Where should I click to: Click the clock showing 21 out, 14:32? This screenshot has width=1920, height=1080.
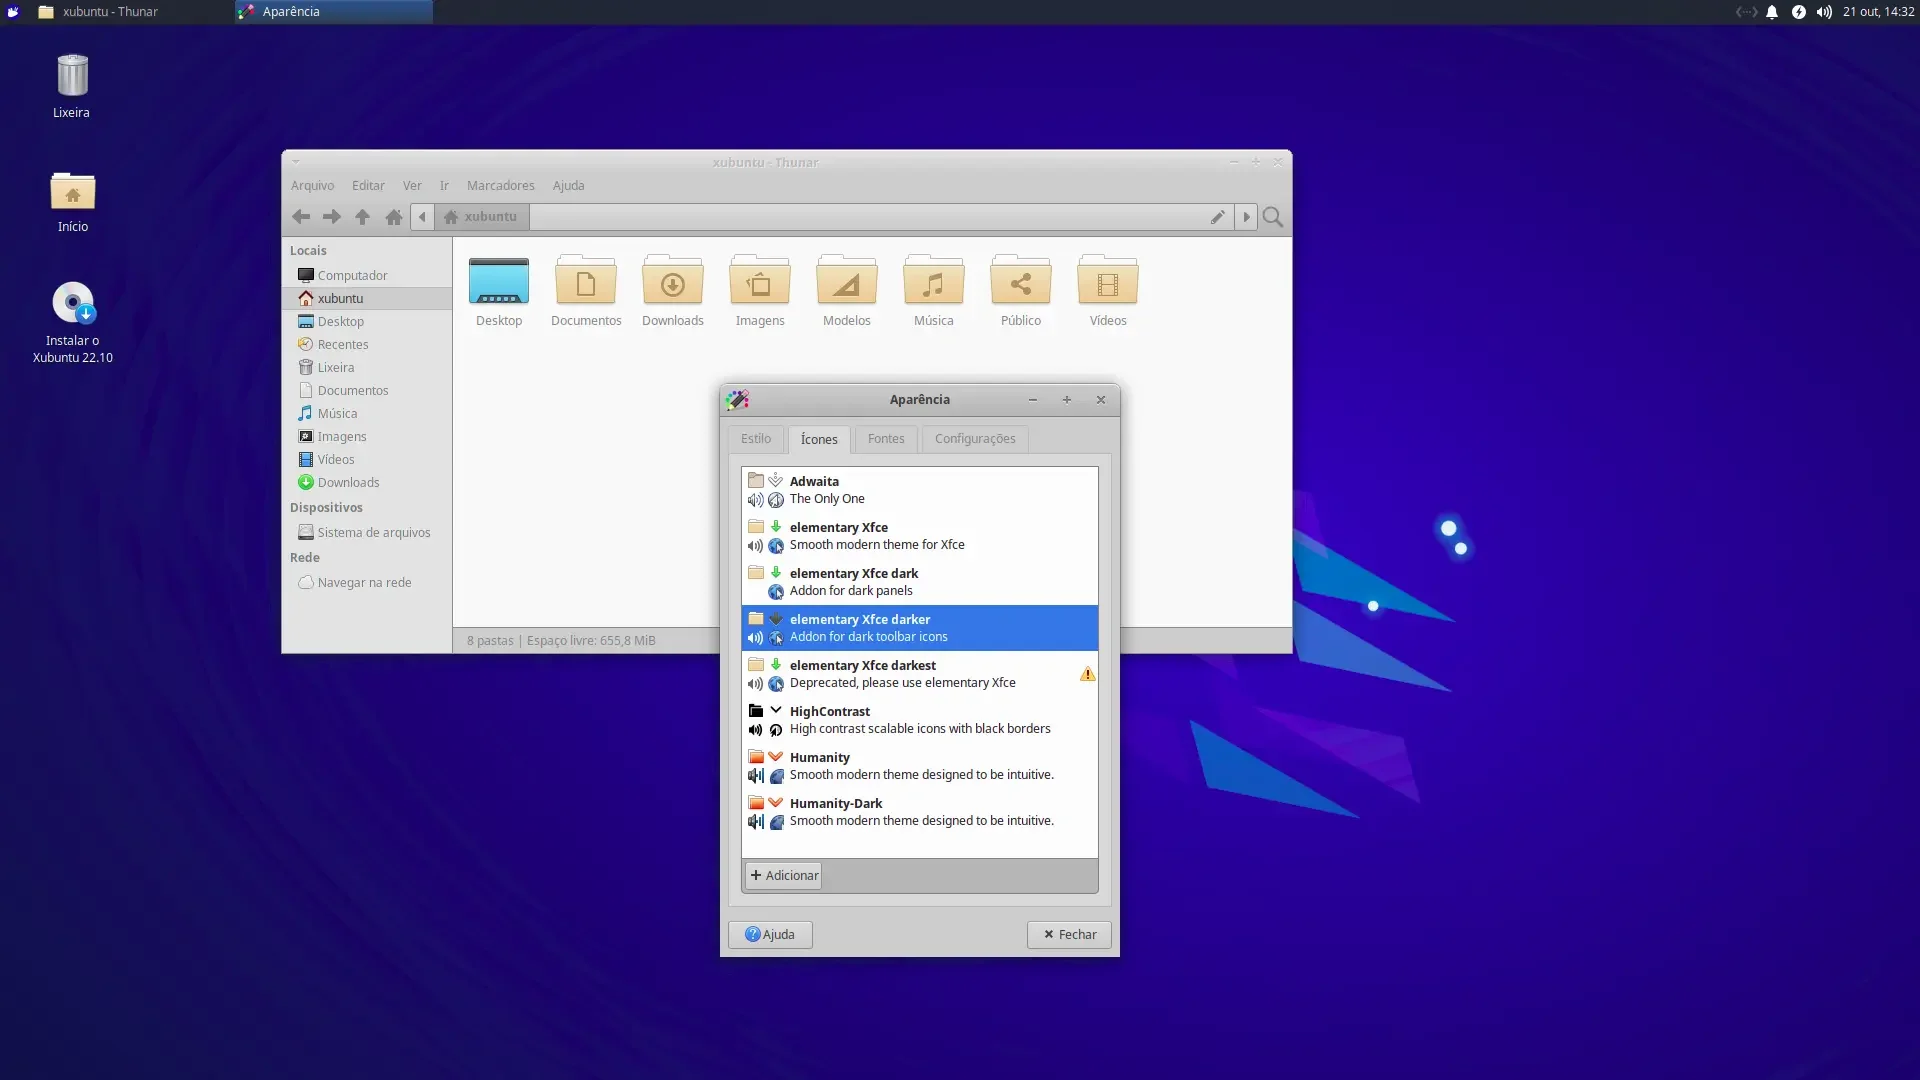1878,12
